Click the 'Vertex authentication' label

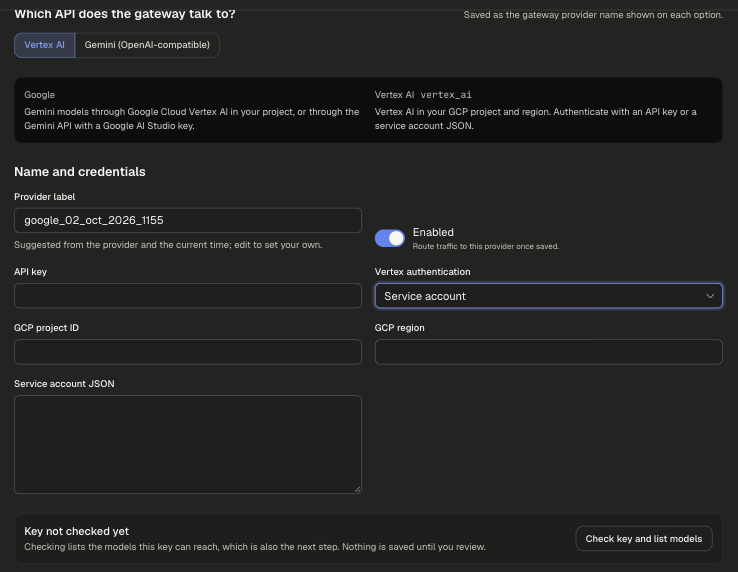click(422, 272)
